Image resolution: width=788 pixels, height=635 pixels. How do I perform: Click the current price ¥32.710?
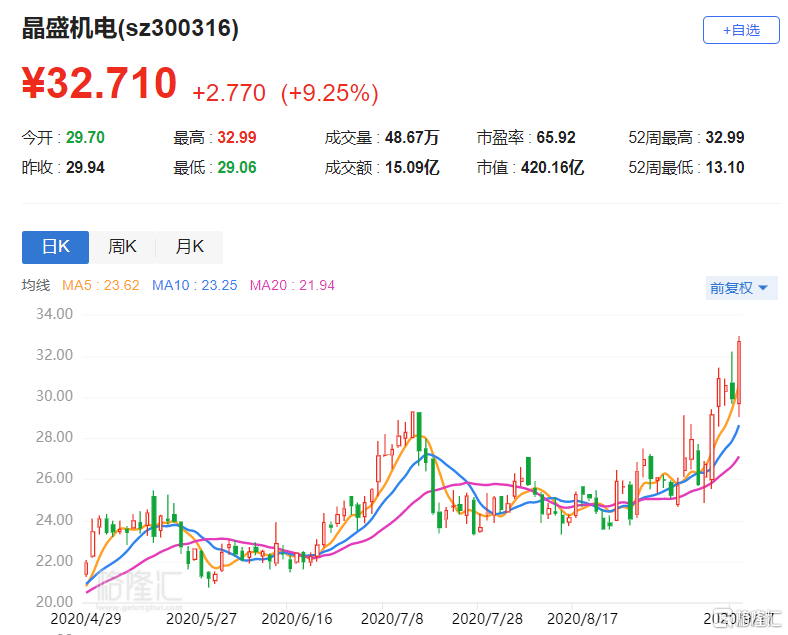100,83
